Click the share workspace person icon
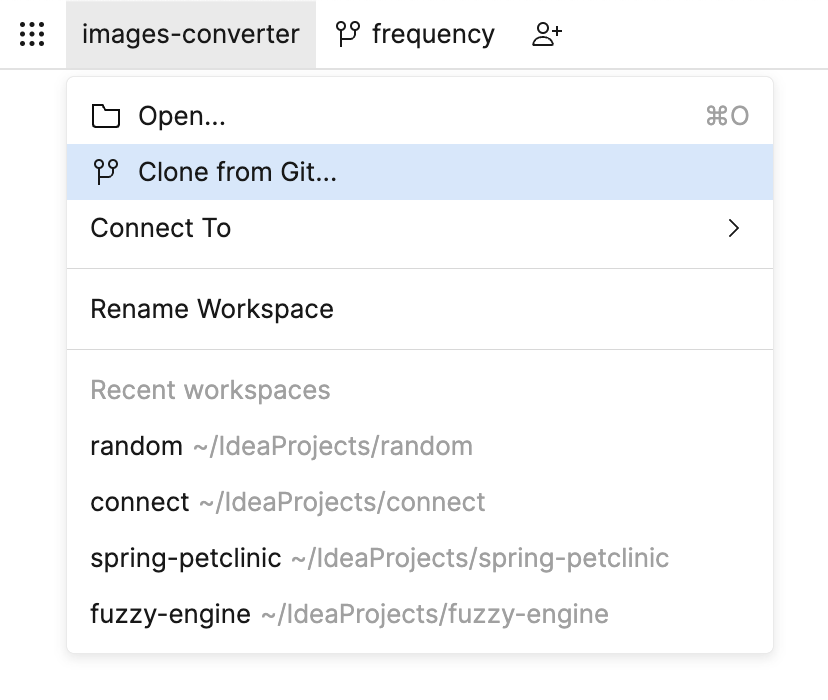828x700 pixels. tap(546, 33)
